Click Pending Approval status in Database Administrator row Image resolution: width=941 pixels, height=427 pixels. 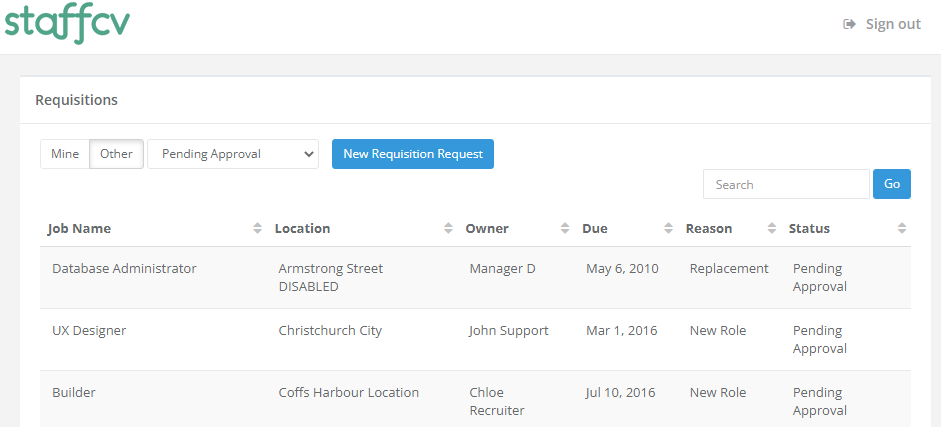(x=820, y=278)
